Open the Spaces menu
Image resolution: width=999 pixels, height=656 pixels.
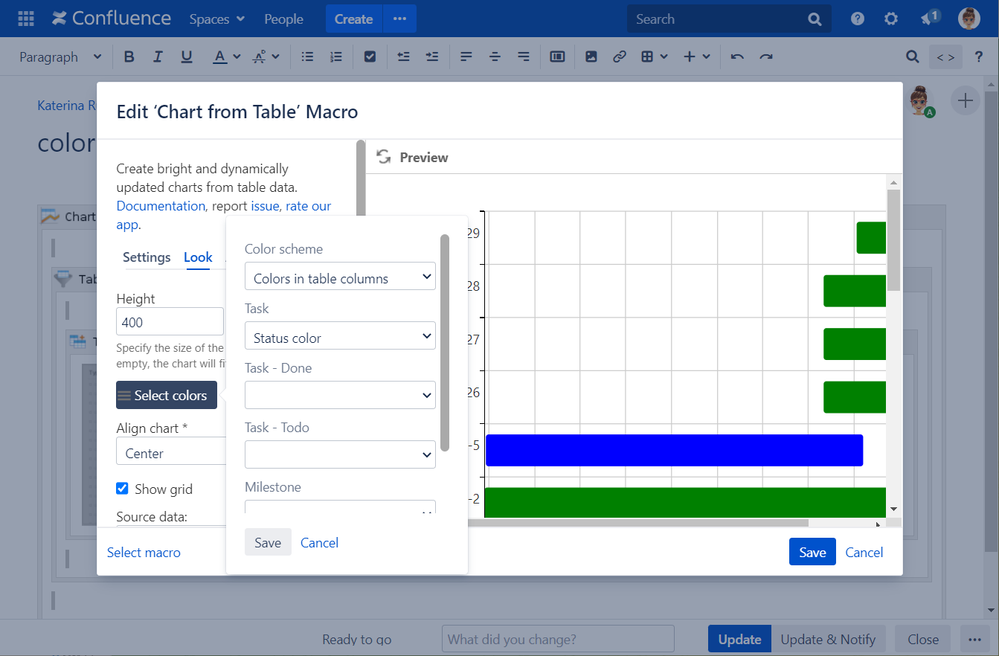[217, 19]
